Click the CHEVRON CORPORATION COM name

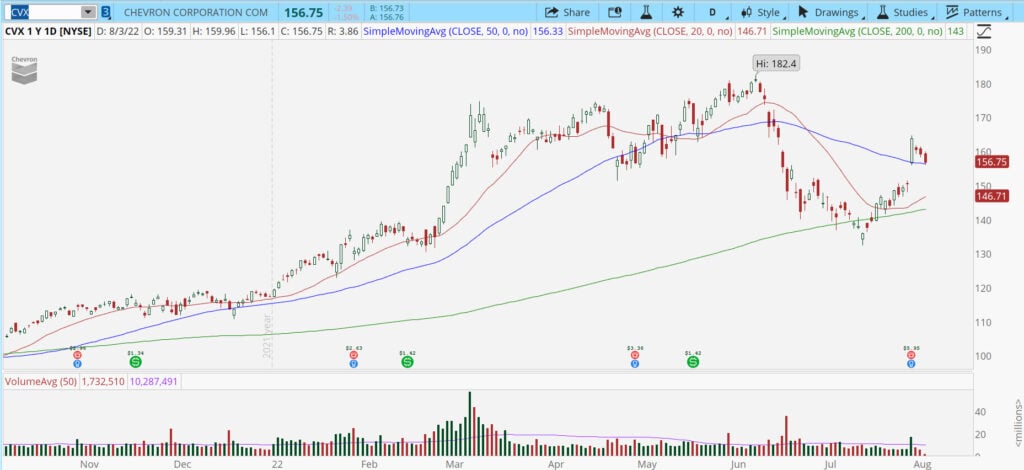[195, 12]
